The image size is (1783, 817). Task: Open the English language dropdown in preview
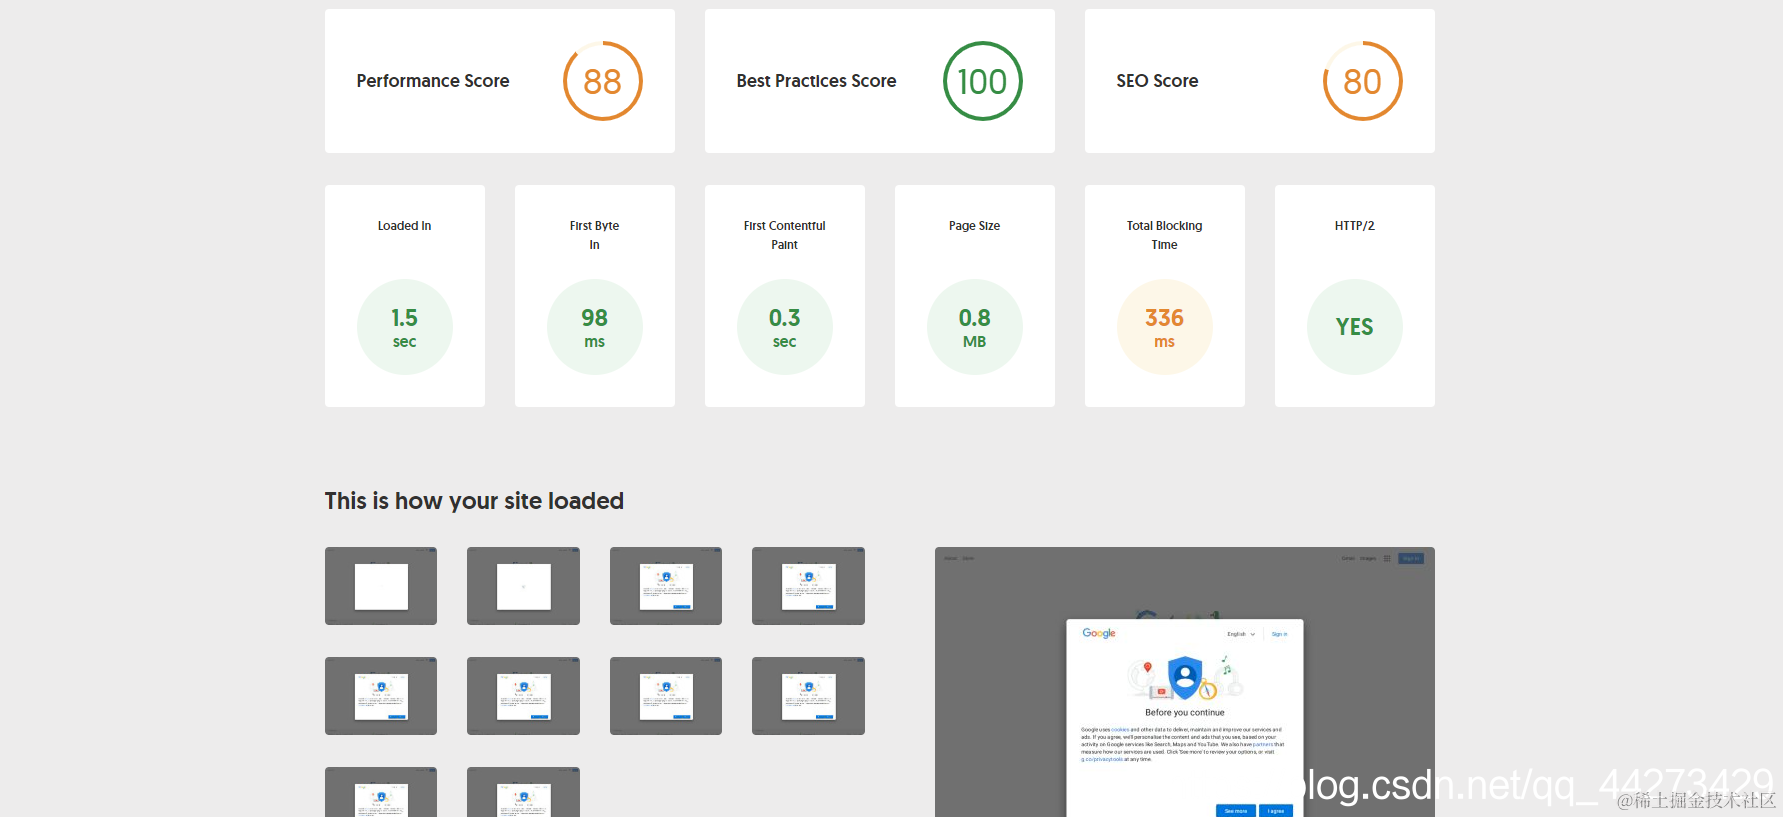(x=1241, y=634)
